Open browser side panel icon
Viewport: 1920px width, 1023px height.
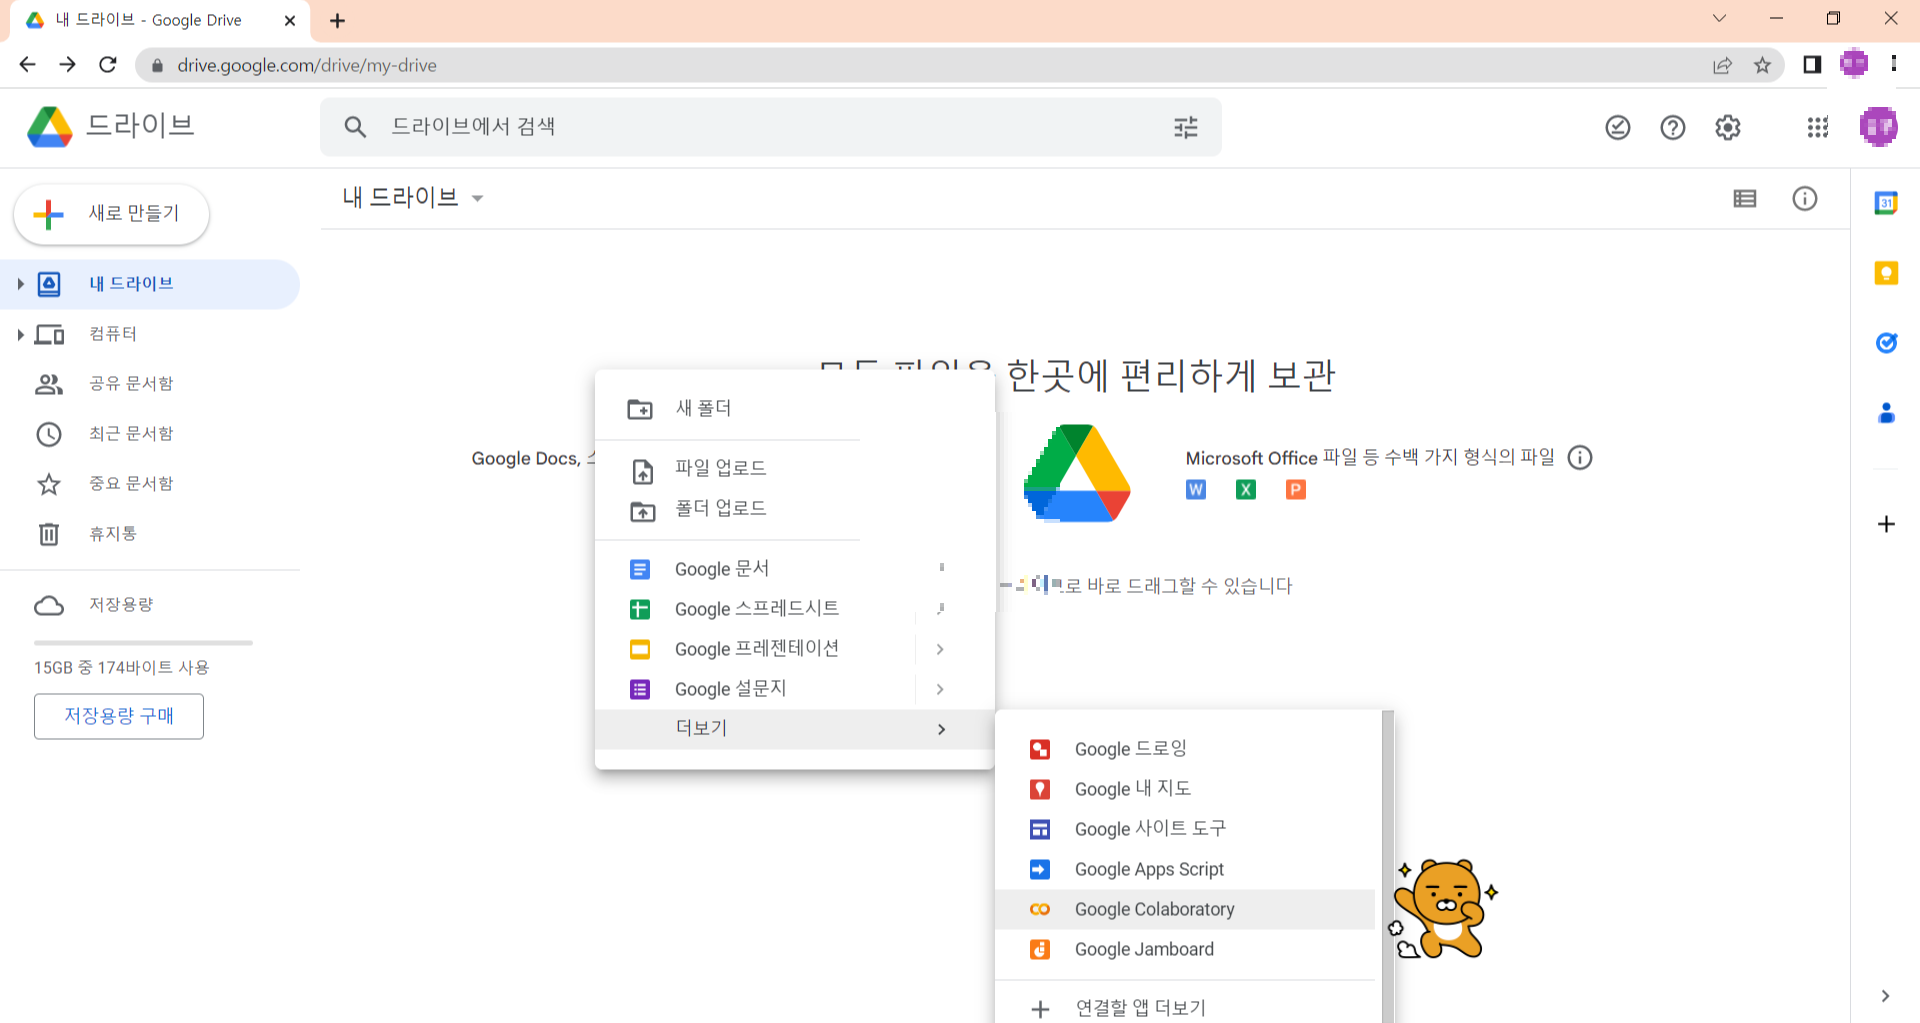click(1812, 65)
